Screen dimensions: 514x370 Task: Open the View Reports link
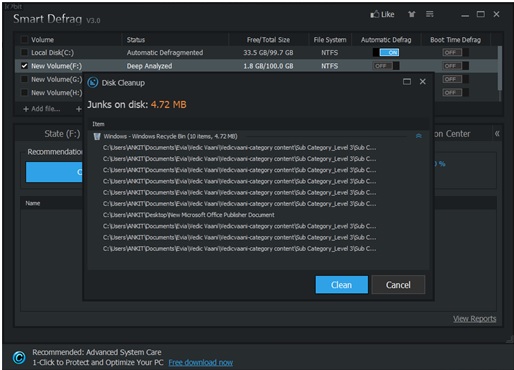tap(474, 319)
